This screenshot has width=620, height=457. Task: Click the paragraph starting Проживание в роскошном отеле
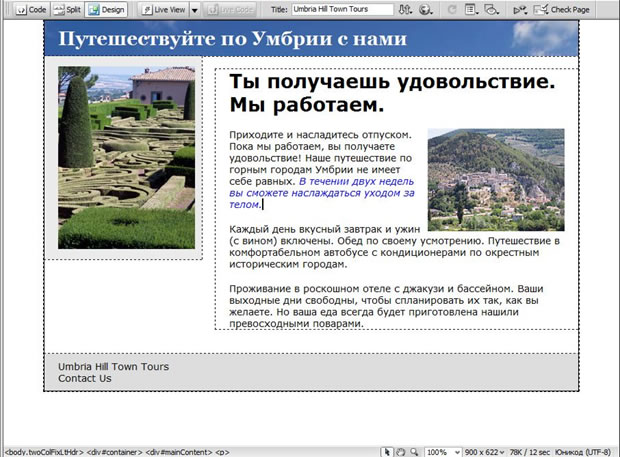point(386,306)
